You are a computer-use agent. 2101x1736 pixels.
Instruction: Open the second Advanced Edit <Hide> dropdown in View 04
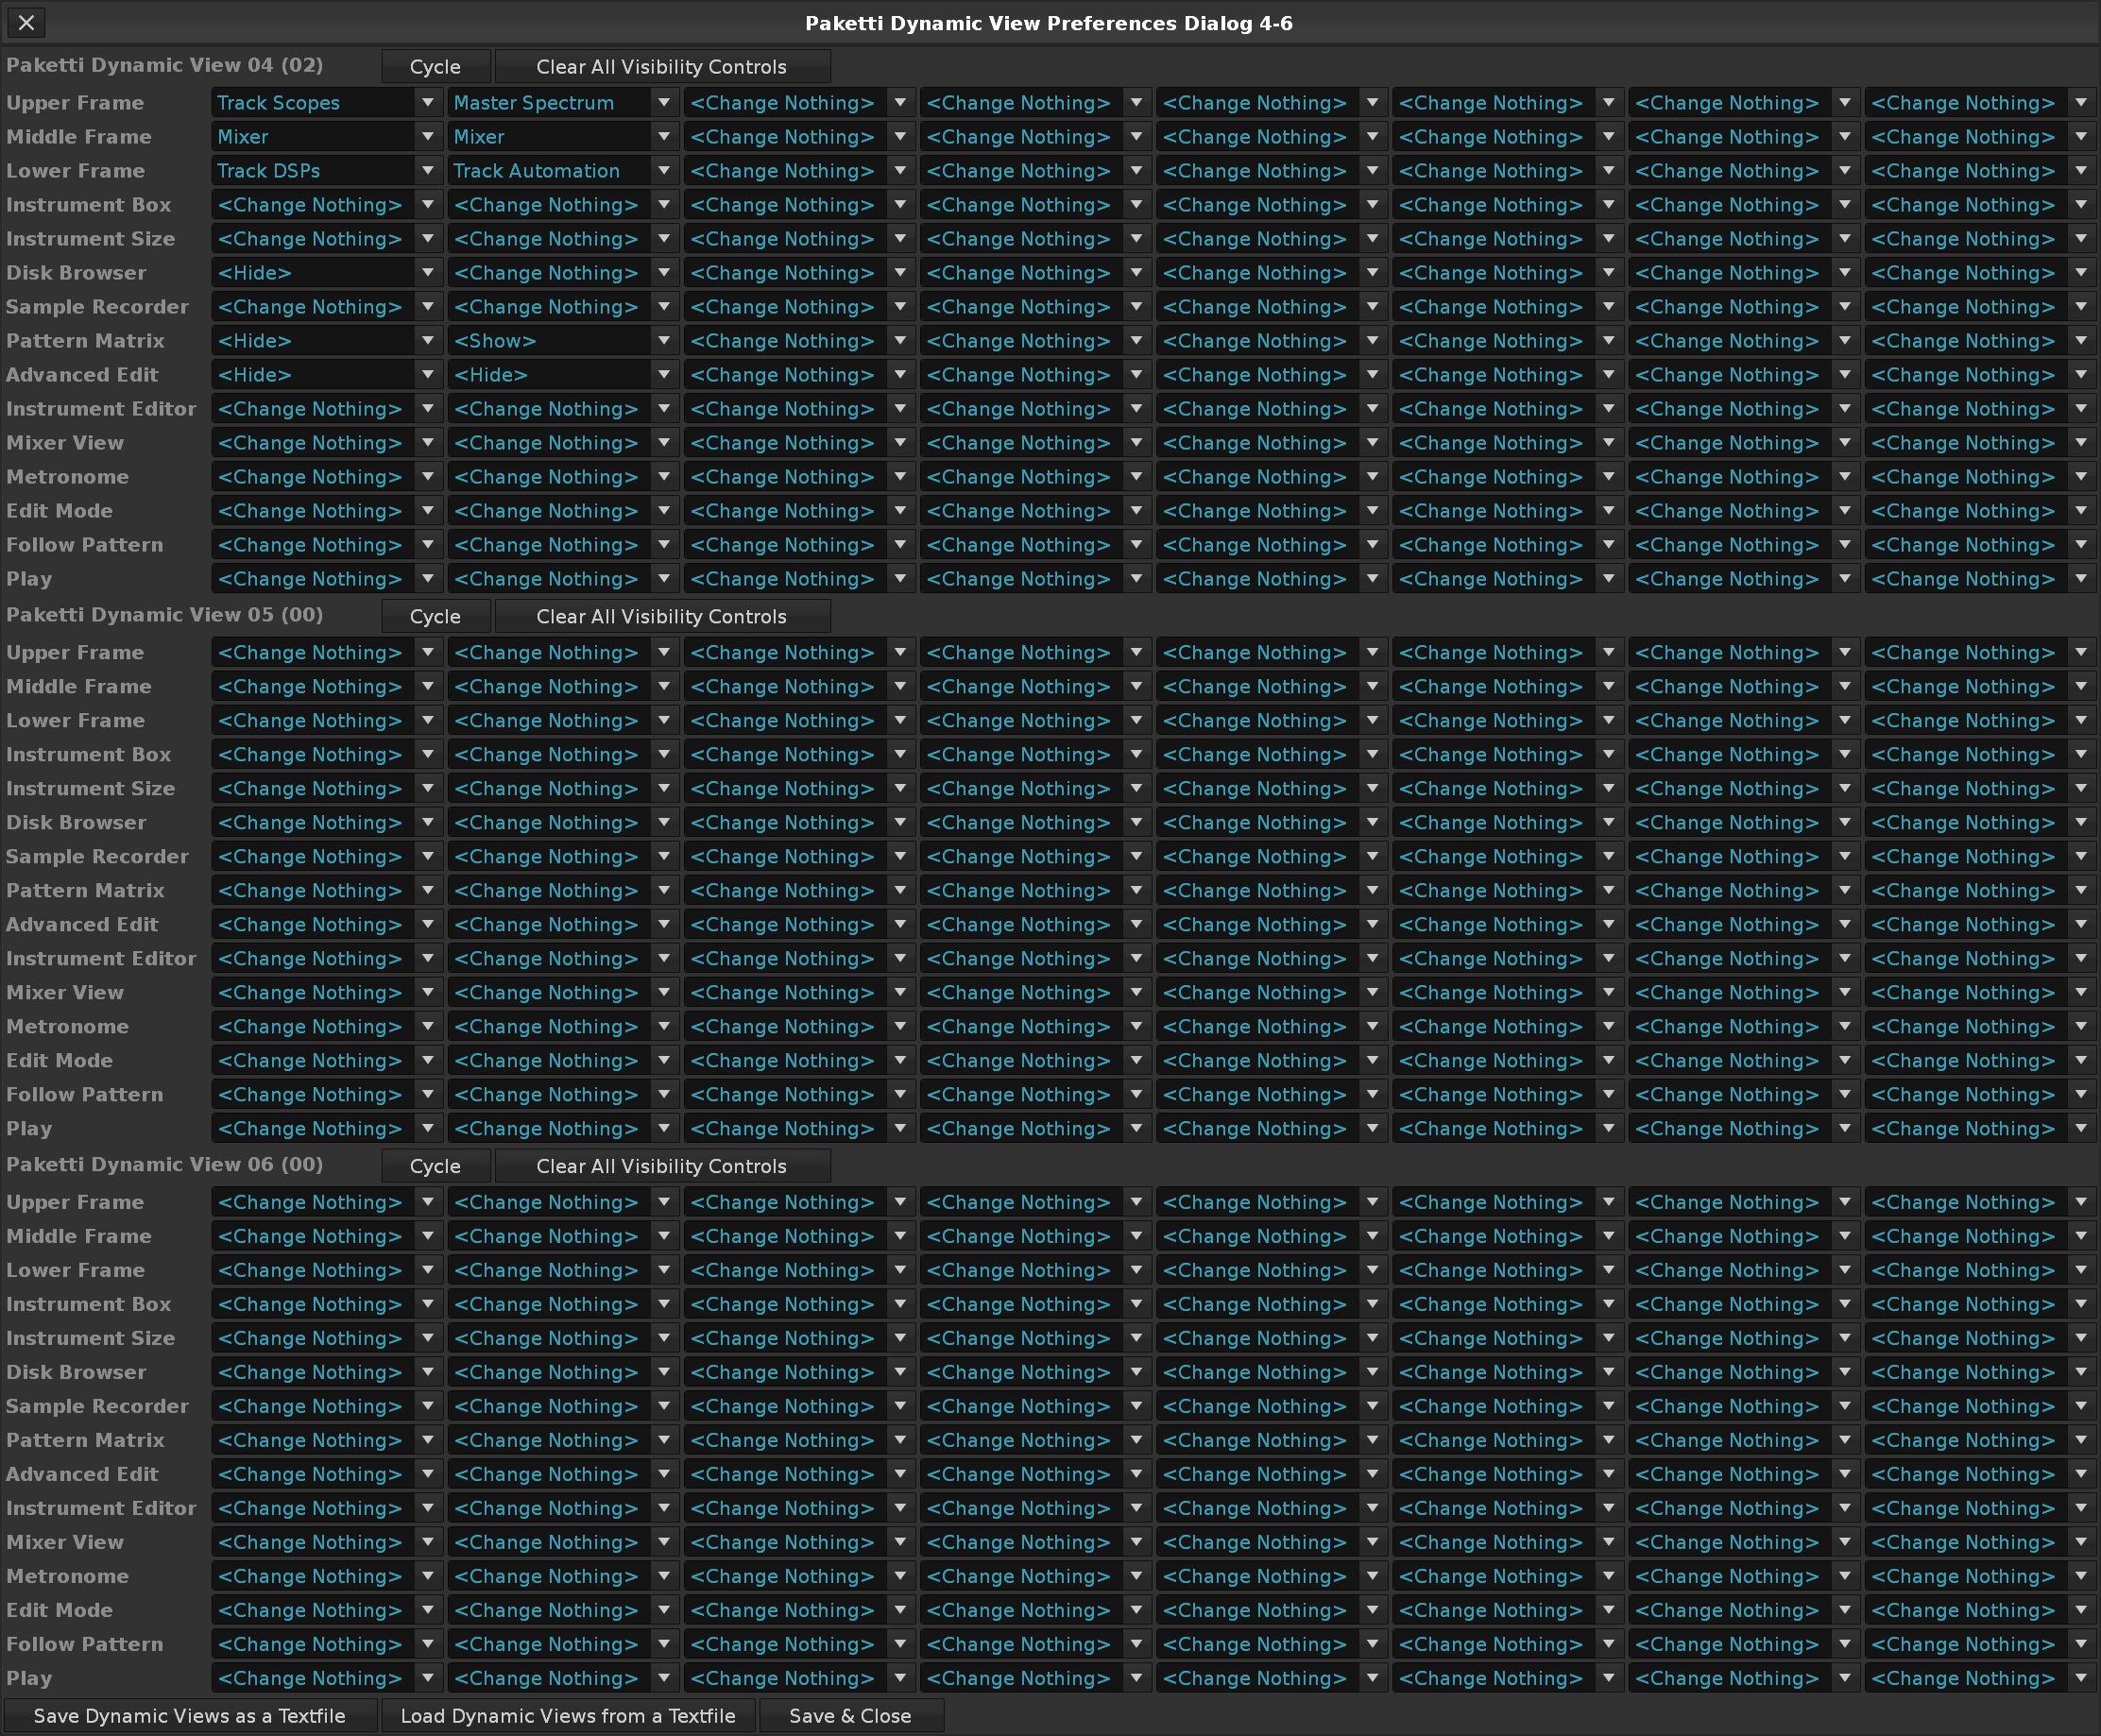coord(563,375)
